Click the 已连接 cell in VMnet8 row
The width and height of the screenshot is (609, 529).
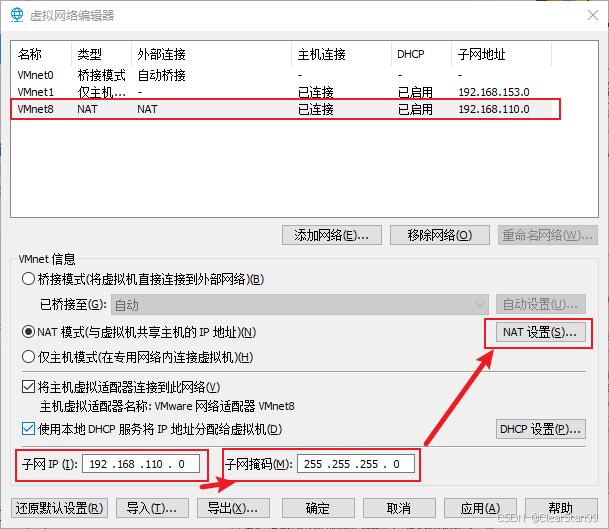point(316,109)
